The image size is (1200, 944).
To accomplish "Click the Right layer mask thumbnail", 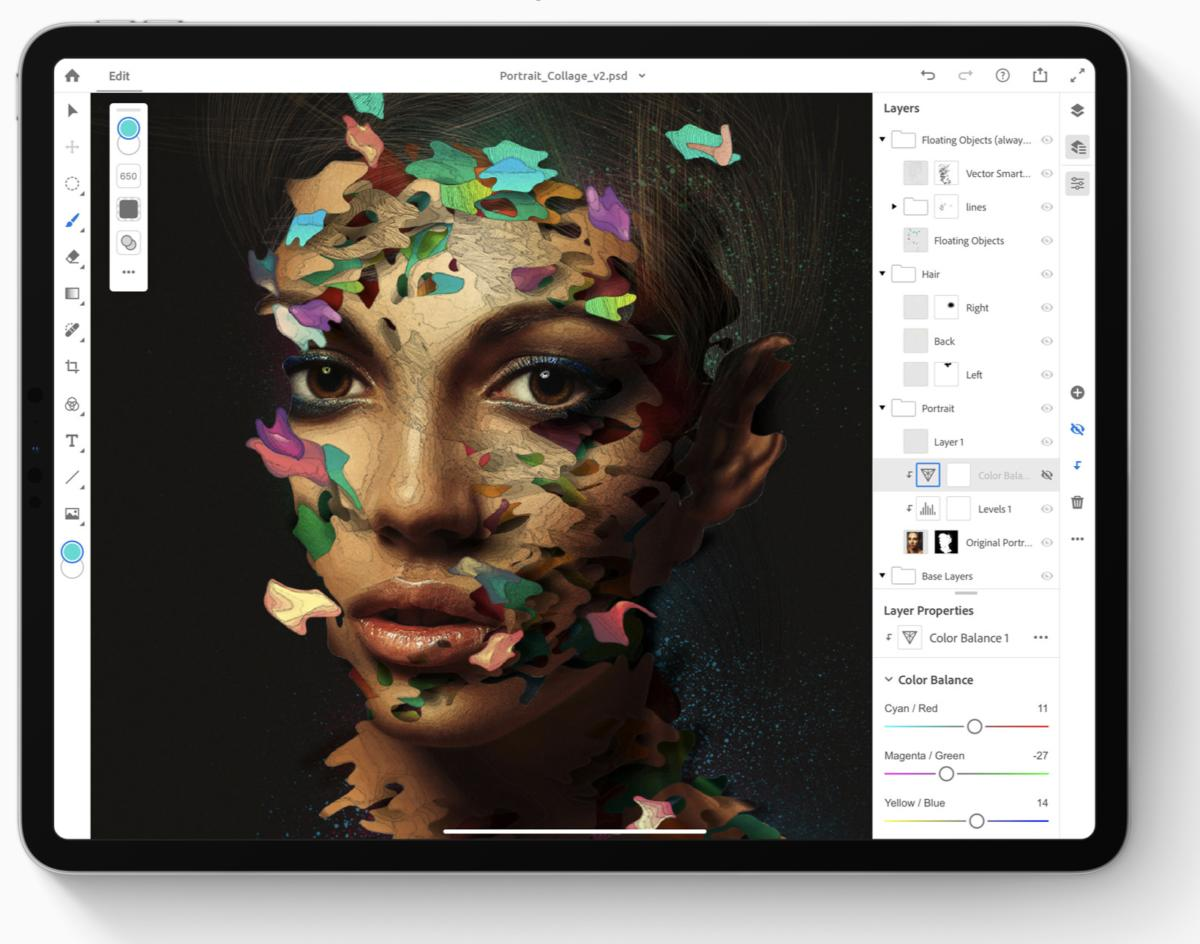I will (946, 308).
